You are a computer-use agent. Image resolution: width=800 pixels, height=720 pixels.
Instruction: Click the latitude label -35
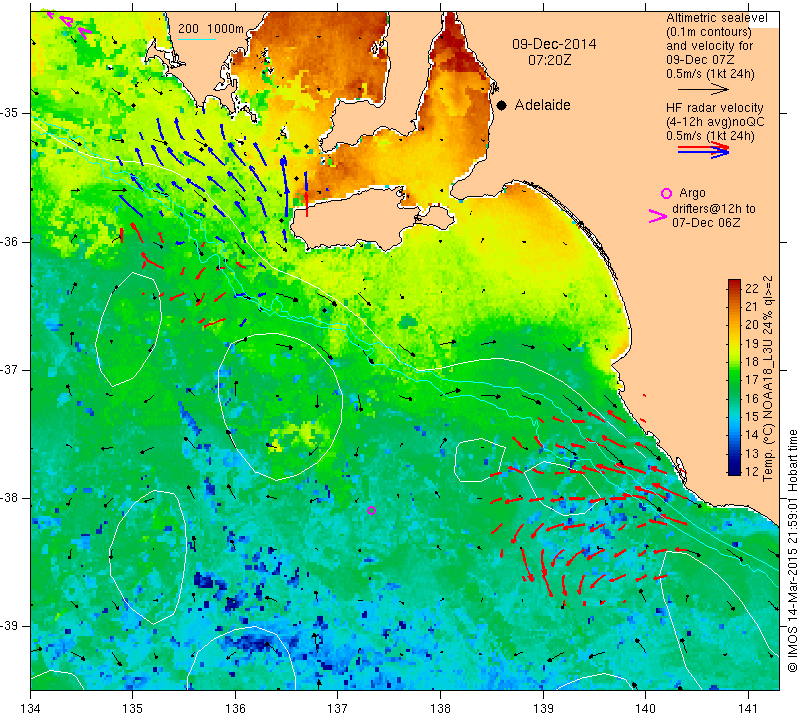click(13, 113)
